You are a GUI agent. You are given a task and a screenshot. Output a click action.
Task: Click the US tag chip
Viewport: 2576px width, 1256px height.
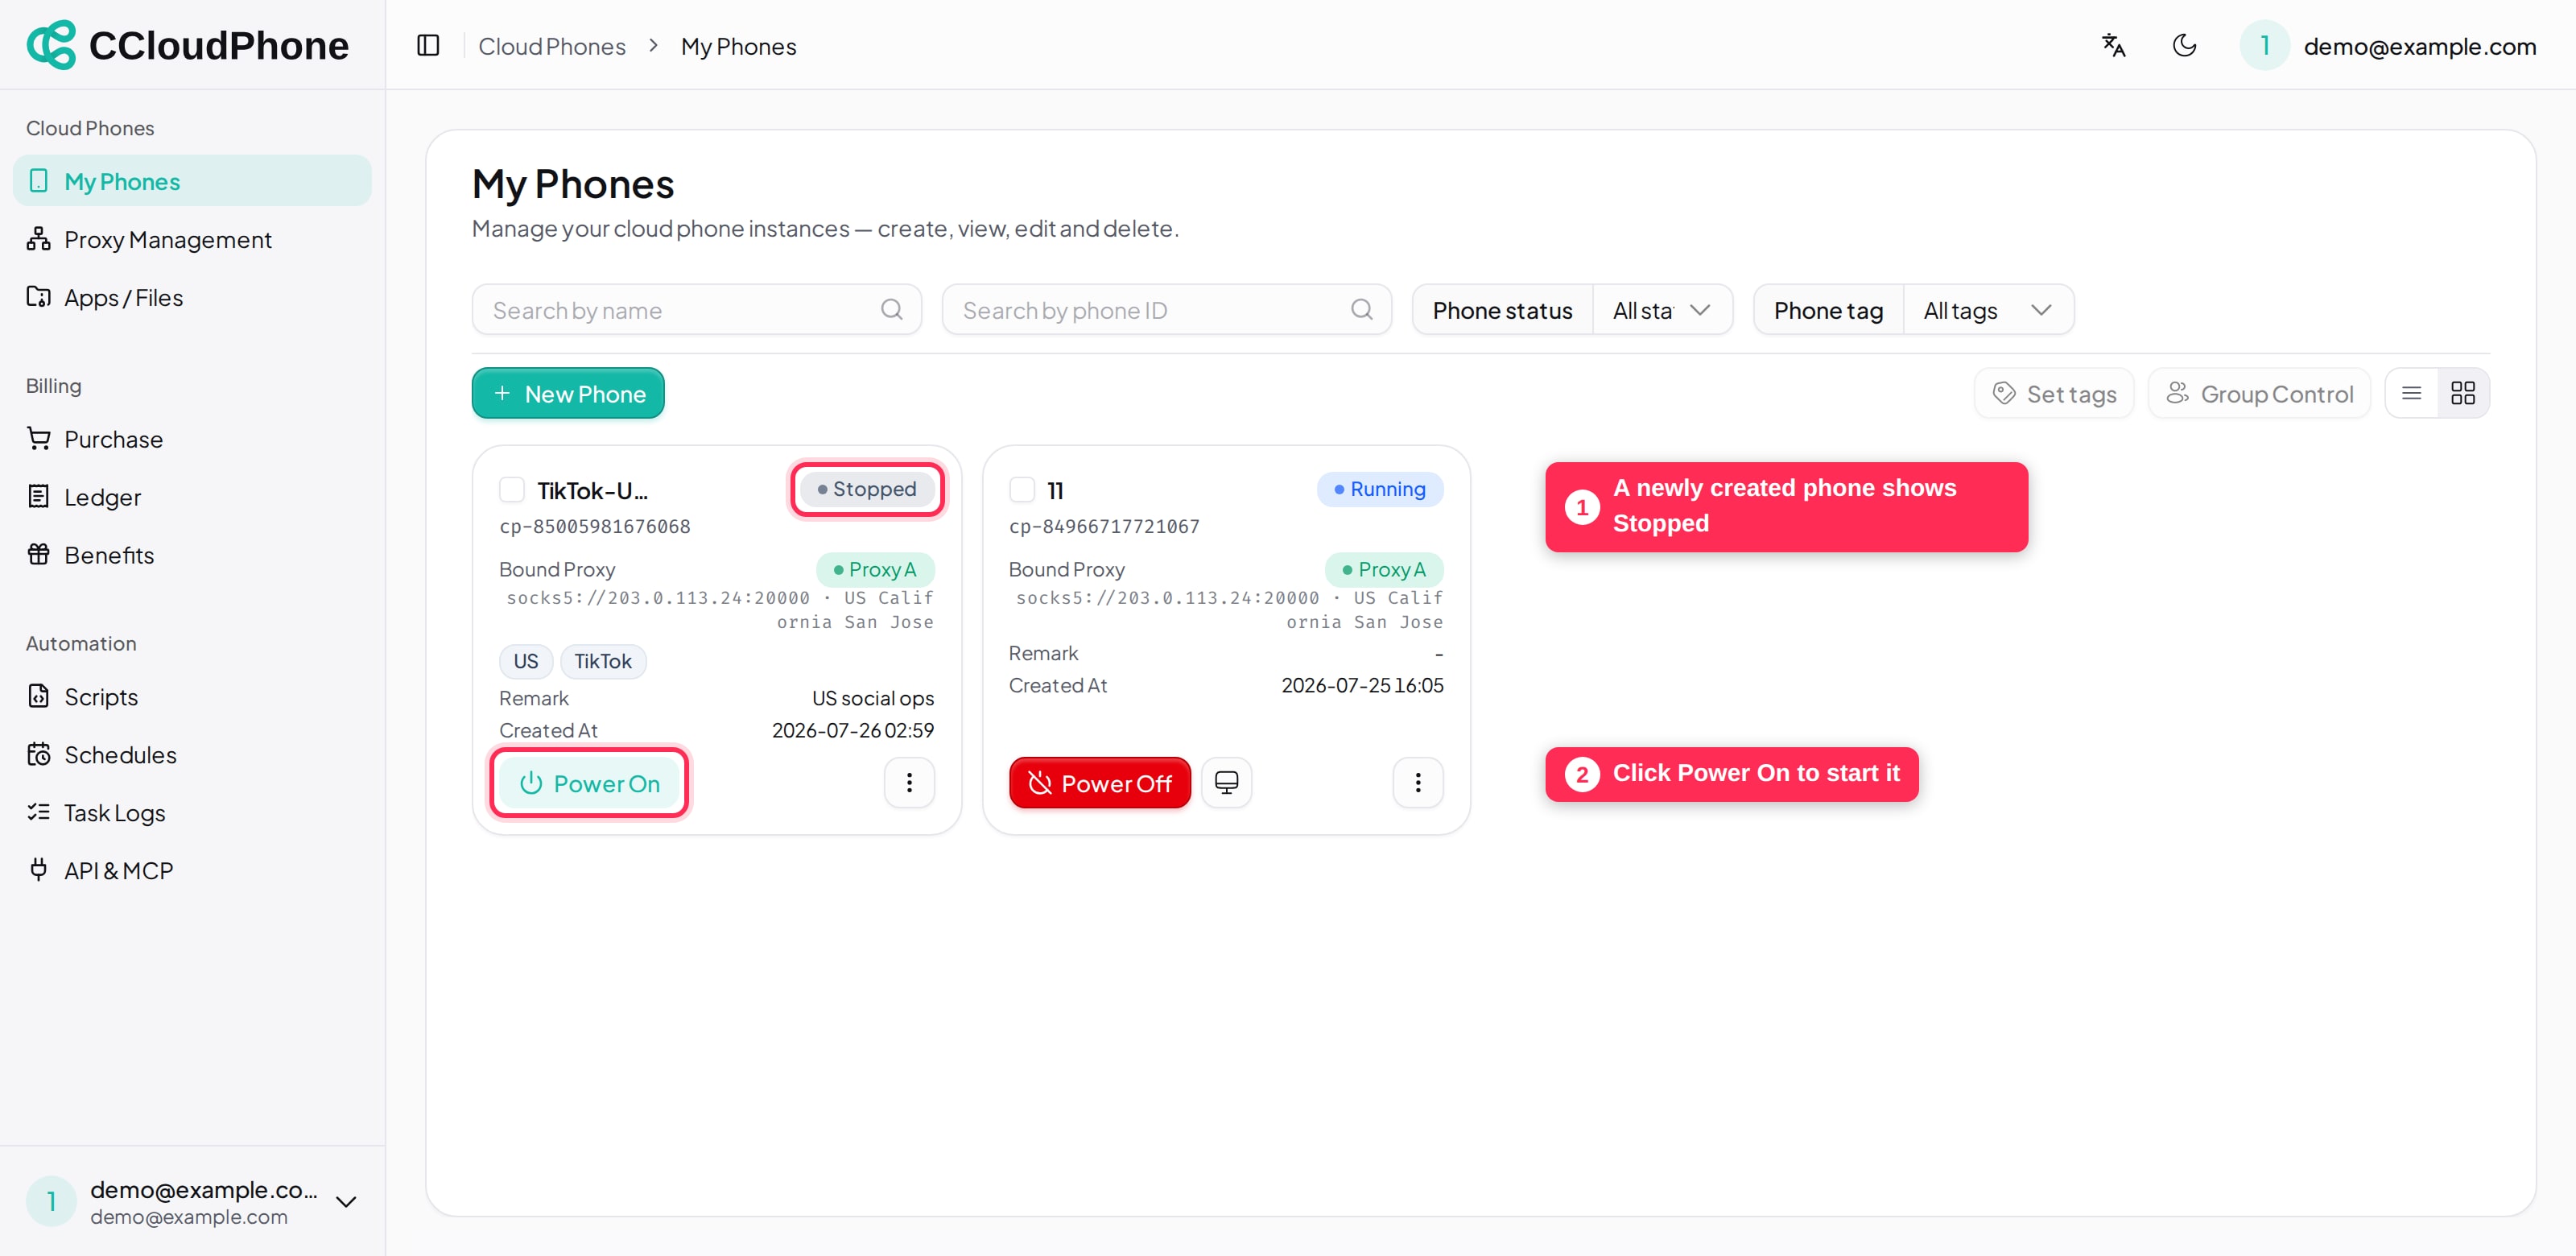tap(526, 661)
